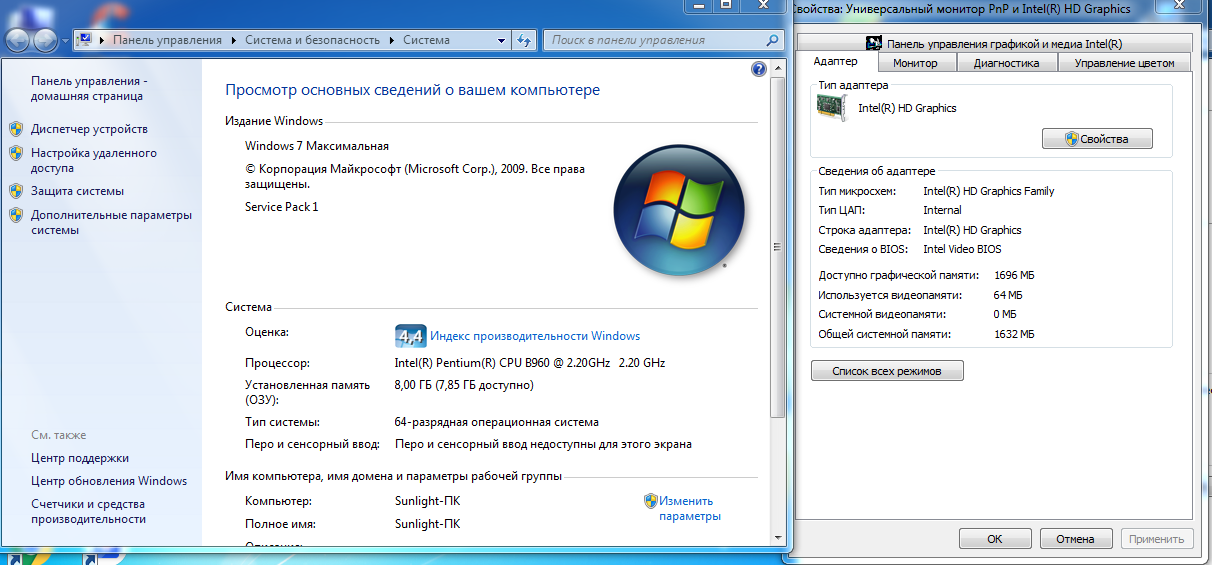Click the adapter card icon under 'Тип адаптера'
Viewport: 1212px width, 565px height.
pyautogui.click(x=834, y=108)
